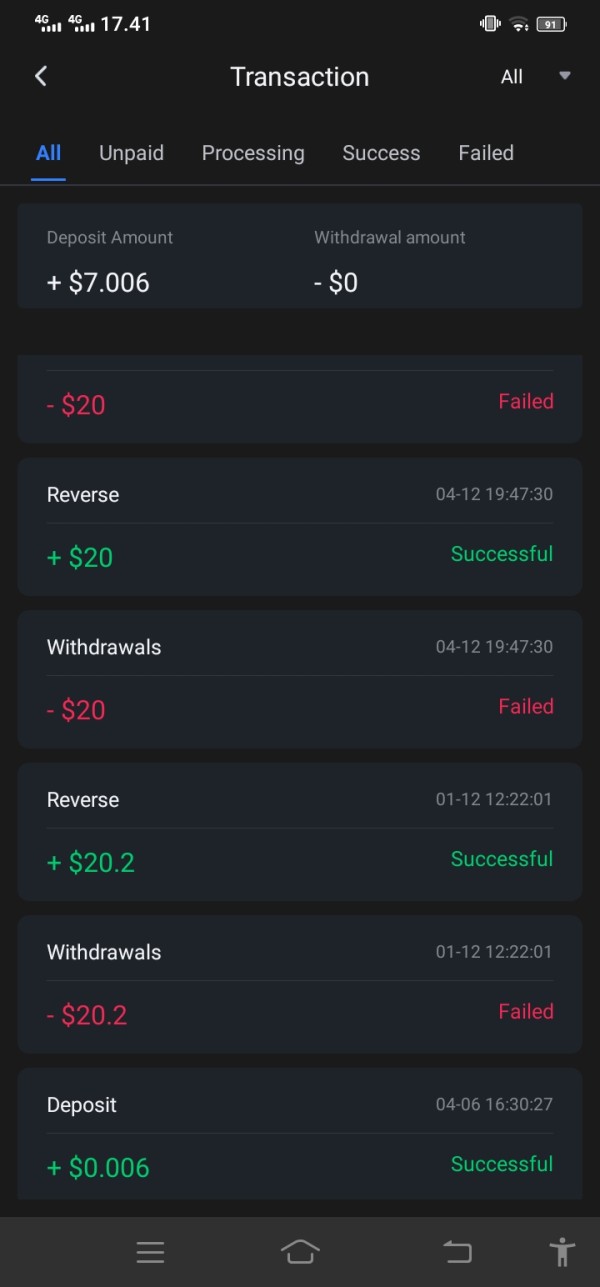
Task: Switch to the Unpaid tab
Action: click(131, 153)
